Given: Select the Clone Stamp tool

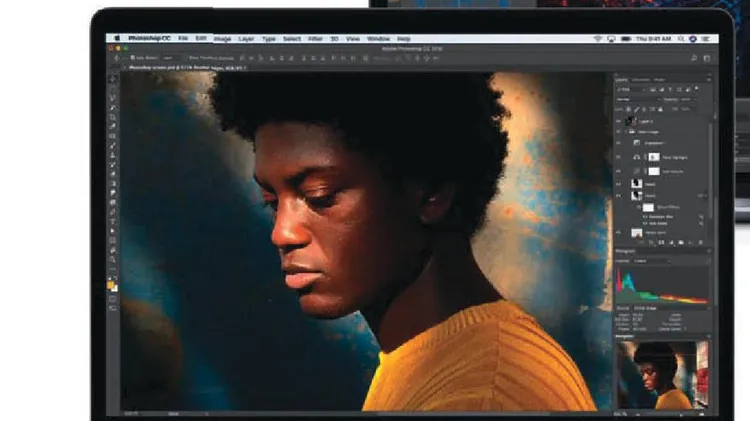Looking at the screenshot, I should point(113,155).
